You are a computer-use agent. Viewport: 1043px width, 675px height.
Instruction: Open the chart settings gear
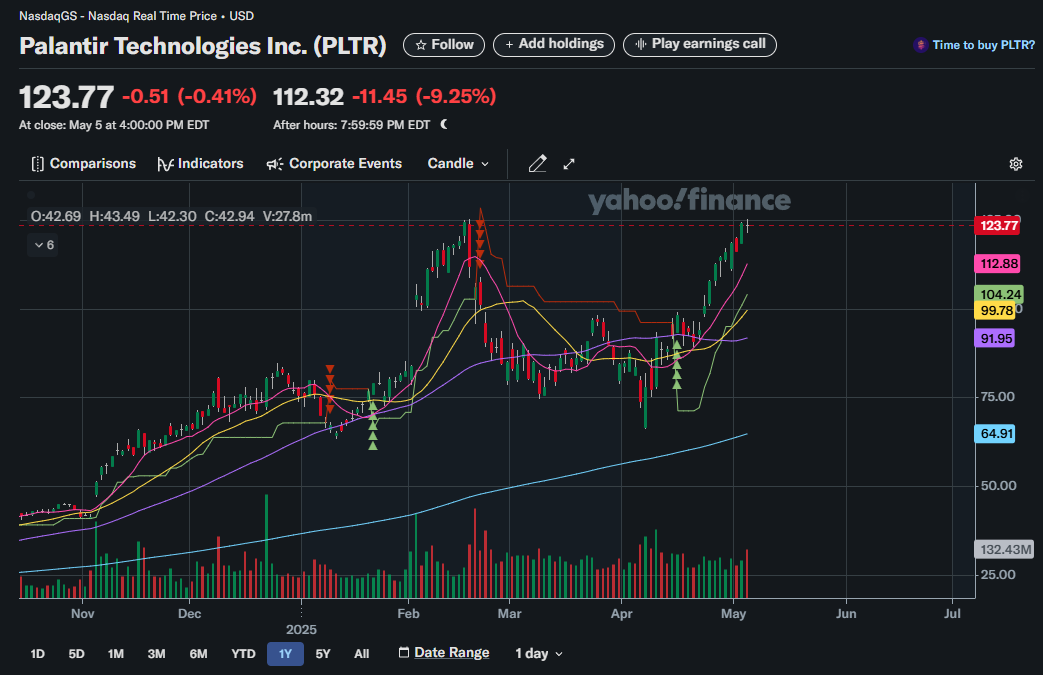[x=1015, y=164]
